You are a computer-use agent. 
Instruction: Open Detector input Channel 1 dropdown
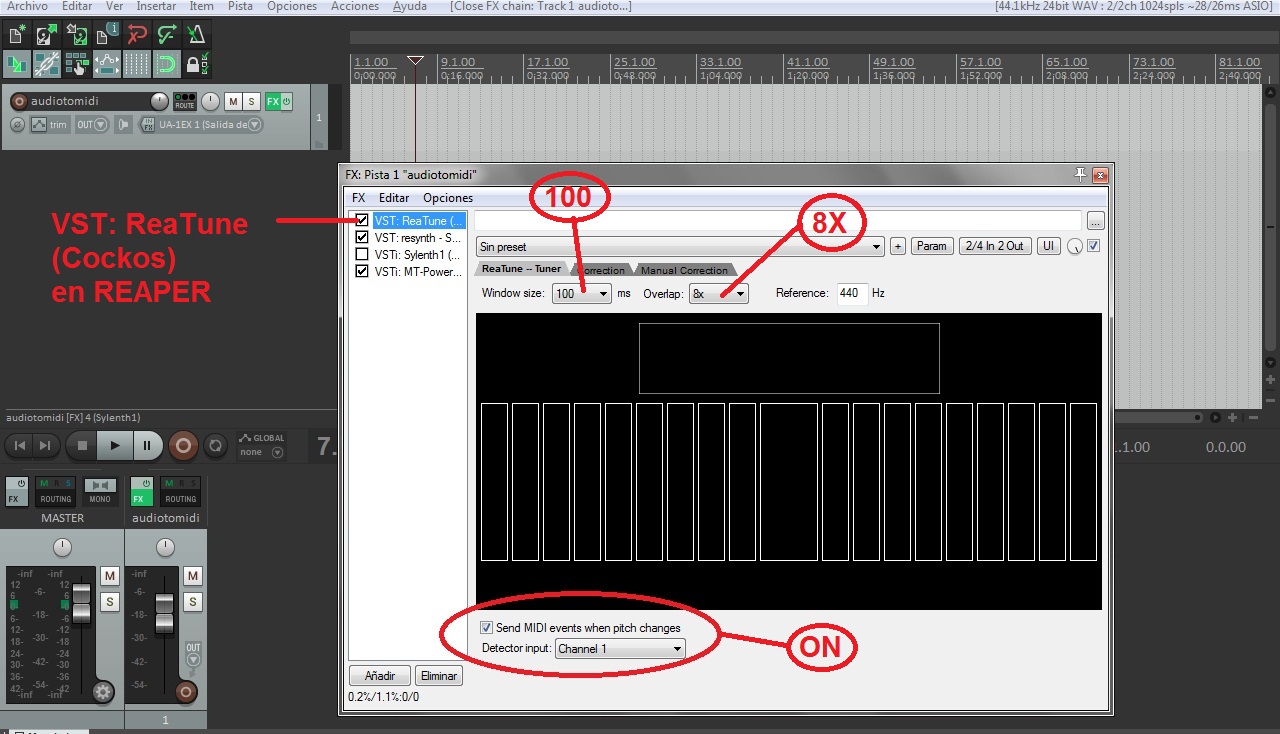(620, 649)
